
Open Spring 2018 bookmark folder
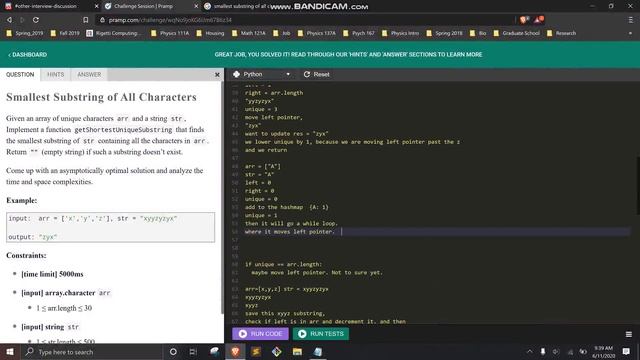tap(444, 33)
